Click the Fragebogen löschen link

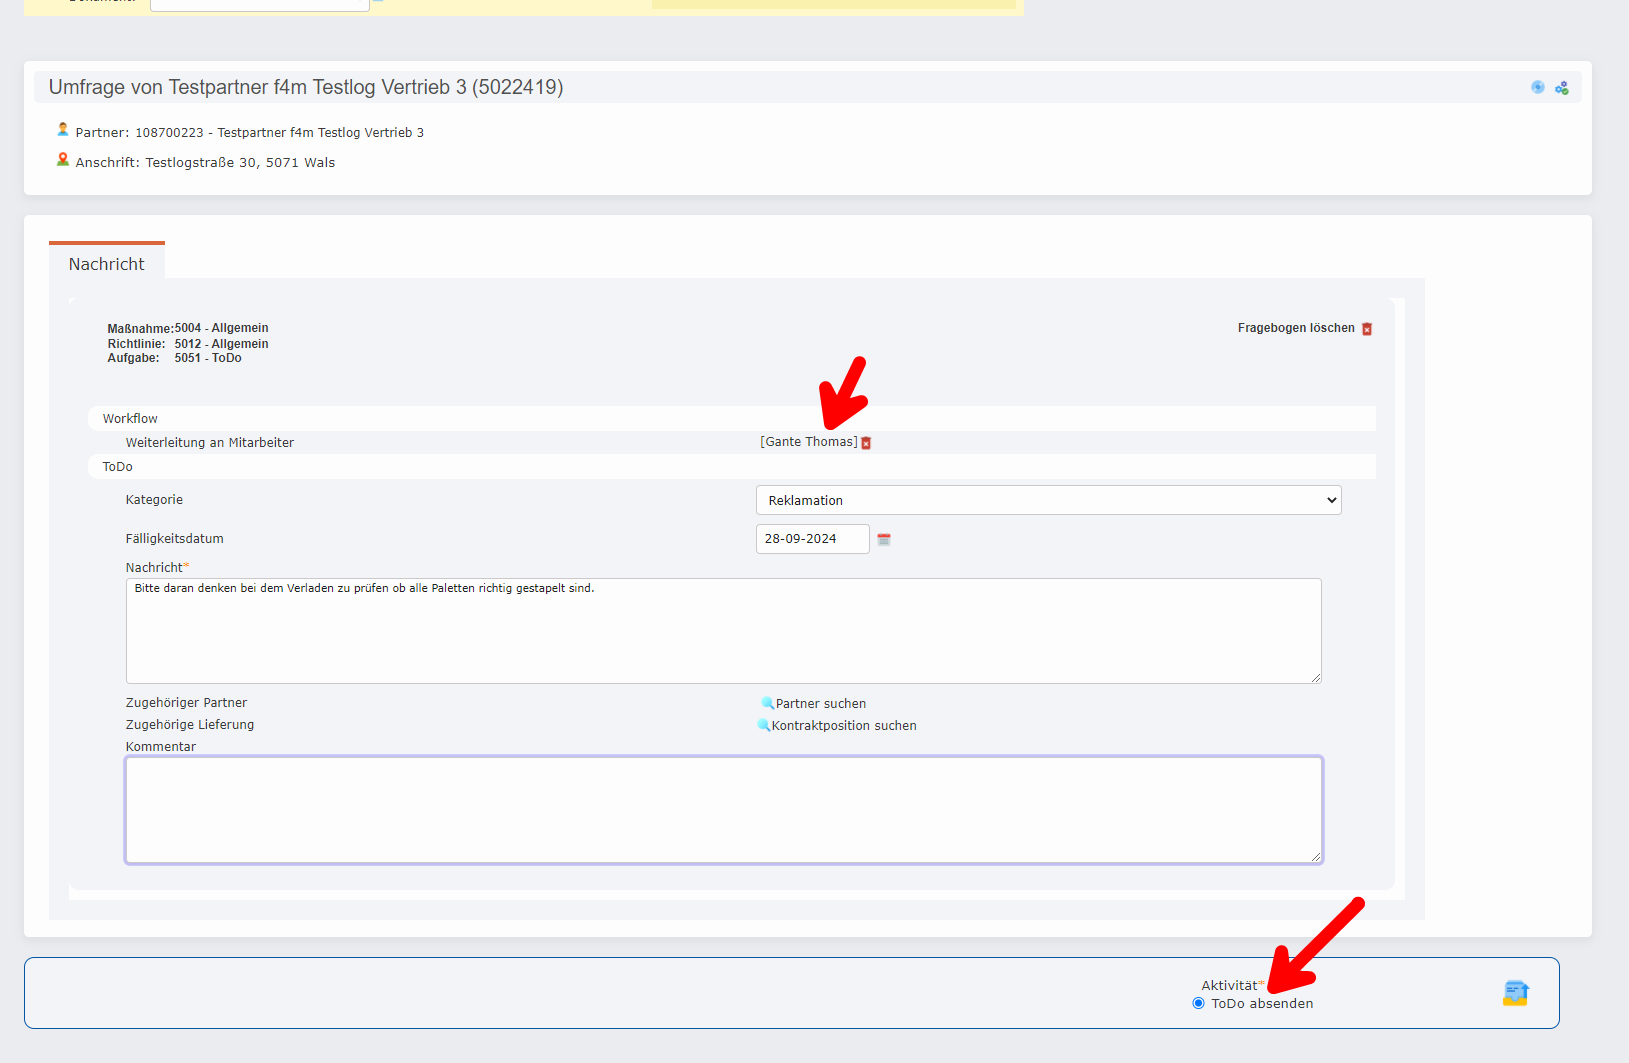pyautogui.click(x=1295, y=328)
